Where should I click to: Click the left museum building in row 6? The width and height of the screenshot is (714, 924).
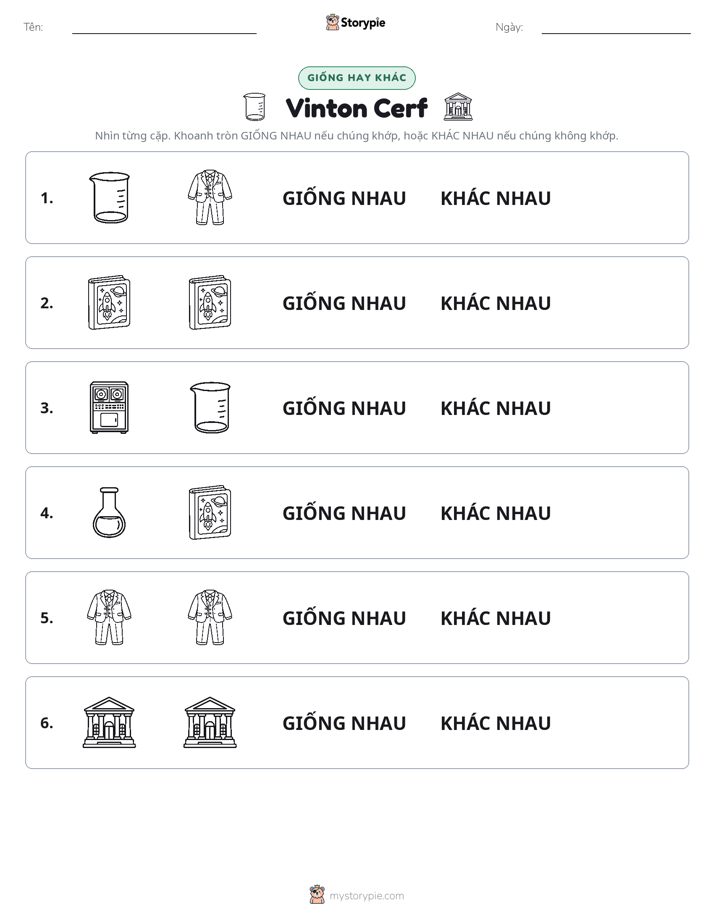coord(109,722)
